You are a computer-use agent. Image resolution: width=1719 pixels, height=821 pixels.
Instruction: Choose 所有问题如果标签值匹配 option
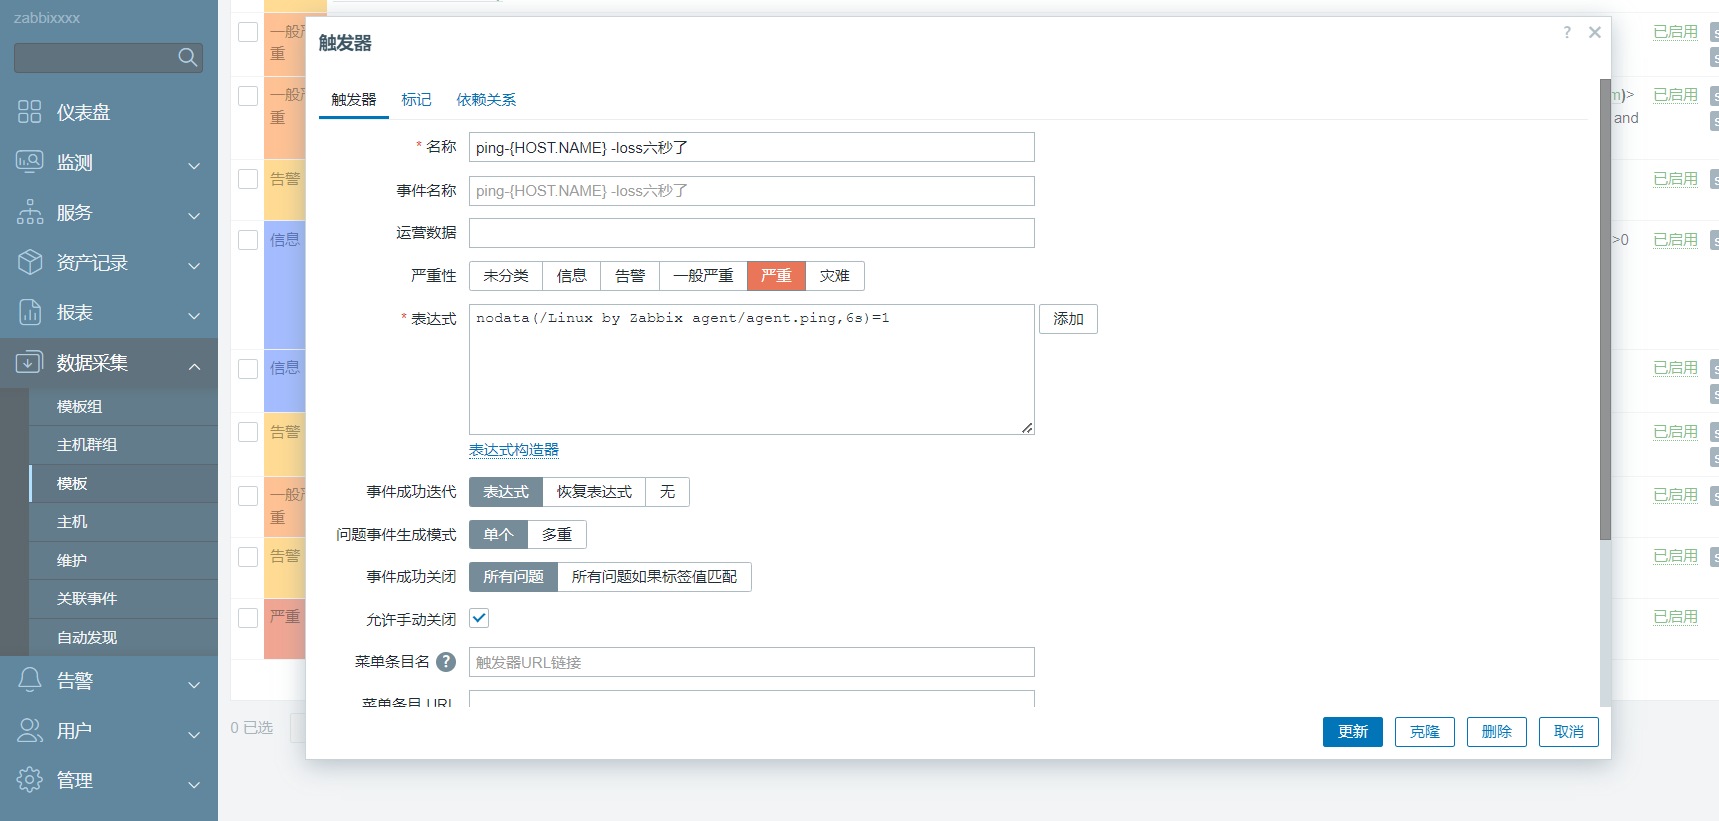click(x=654, y=577)
